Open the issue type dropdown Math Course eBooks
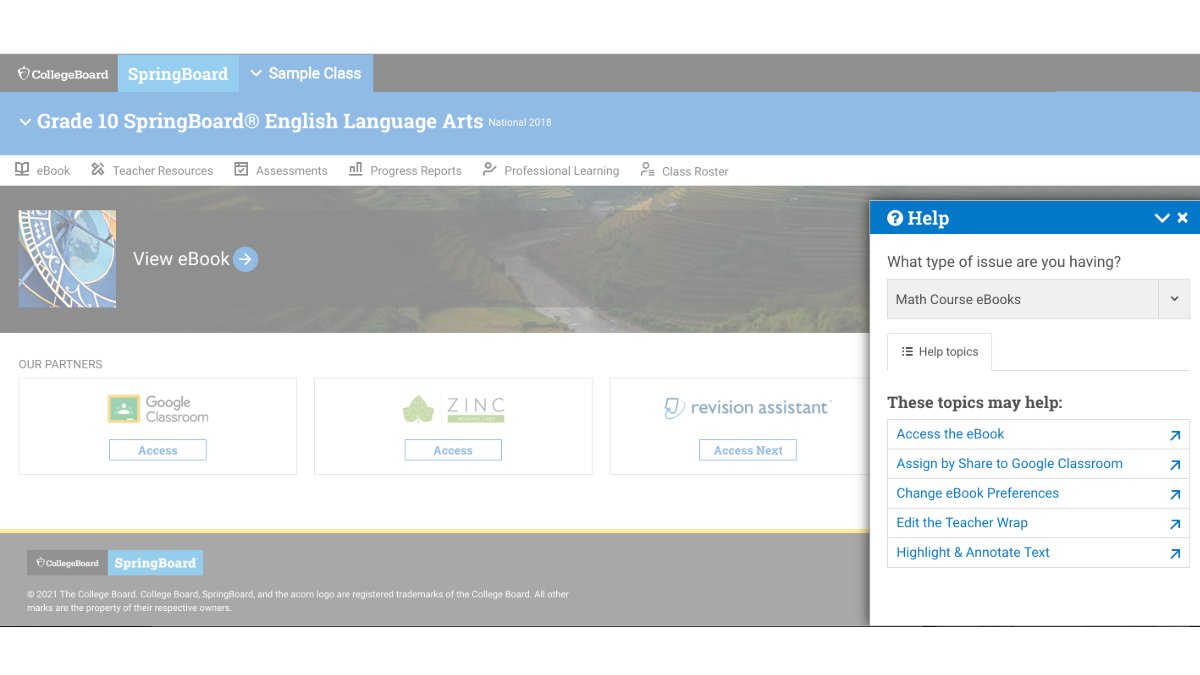The image size is (1200, 675). point(1038,299)
